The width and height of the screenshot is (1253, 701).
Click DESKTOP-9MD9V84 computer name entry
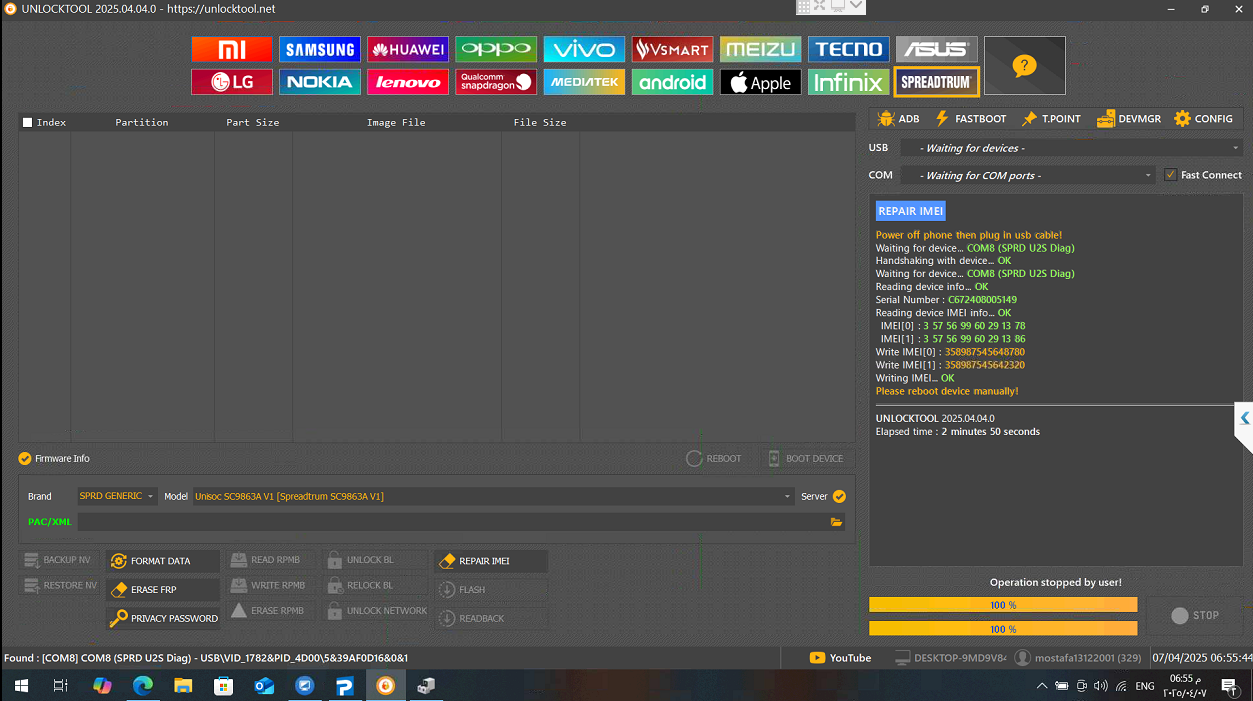coord(950,658)
